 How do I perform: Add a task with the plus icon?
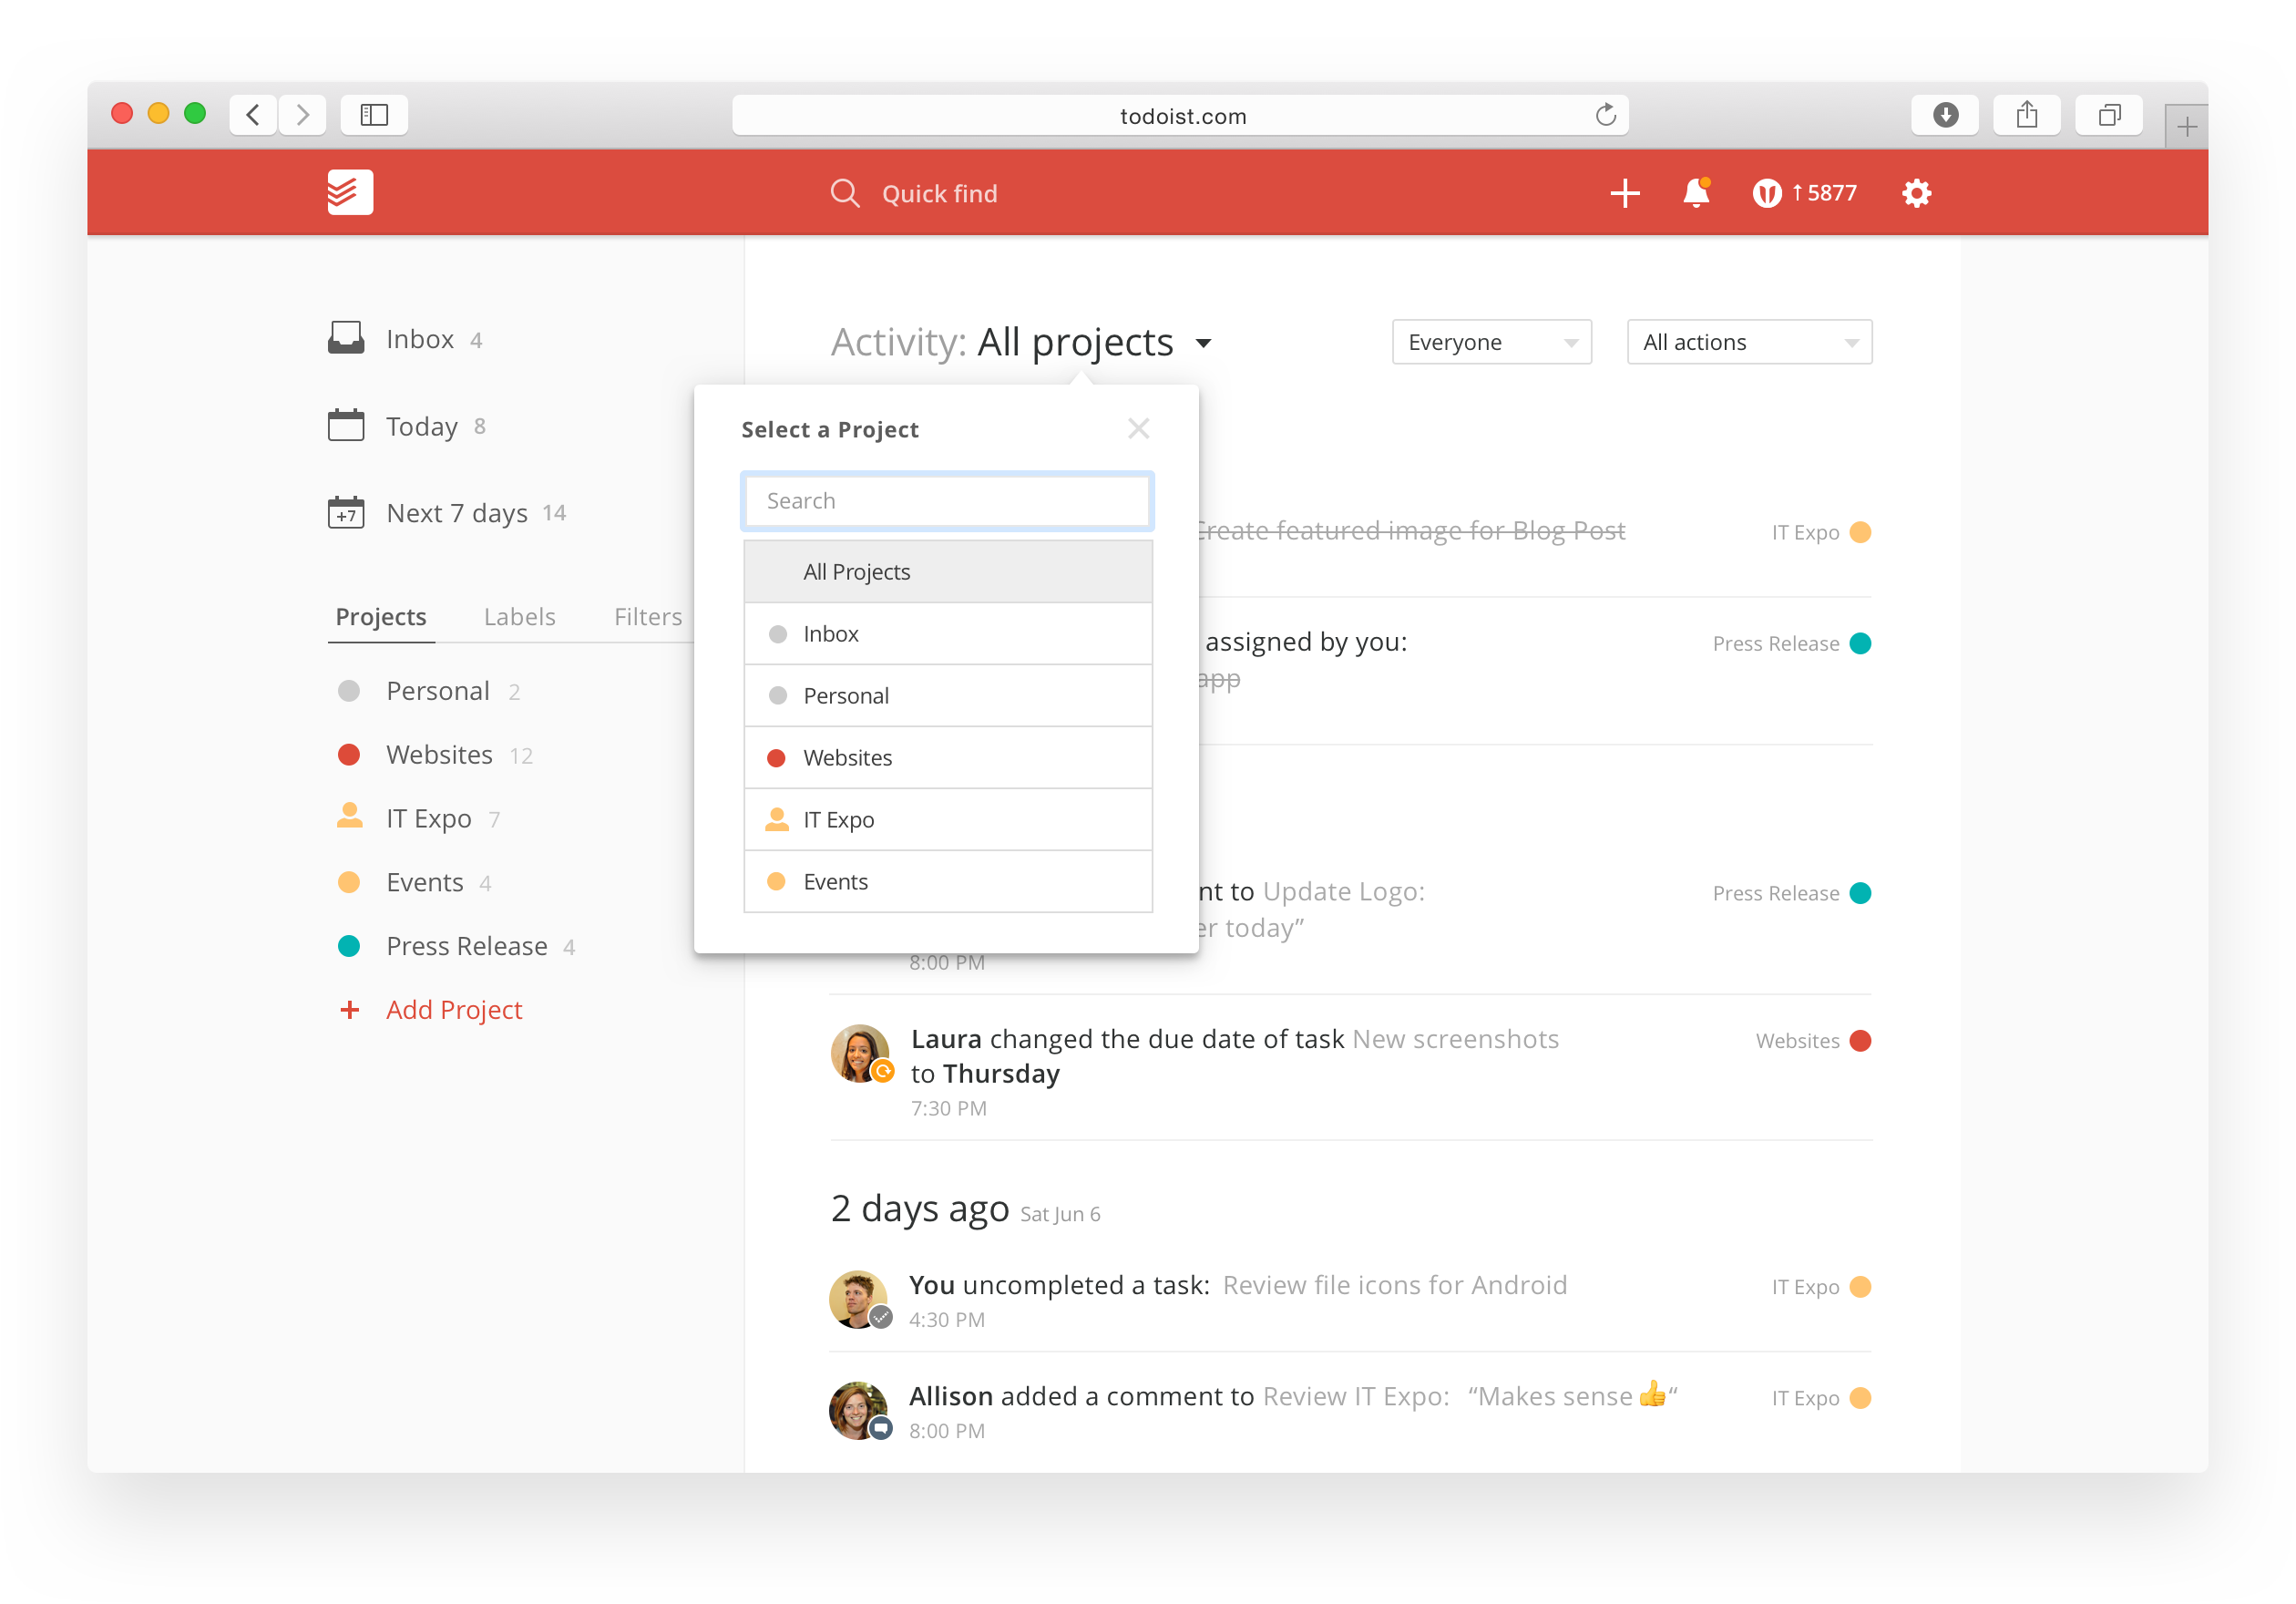[x=1625, y=193]
